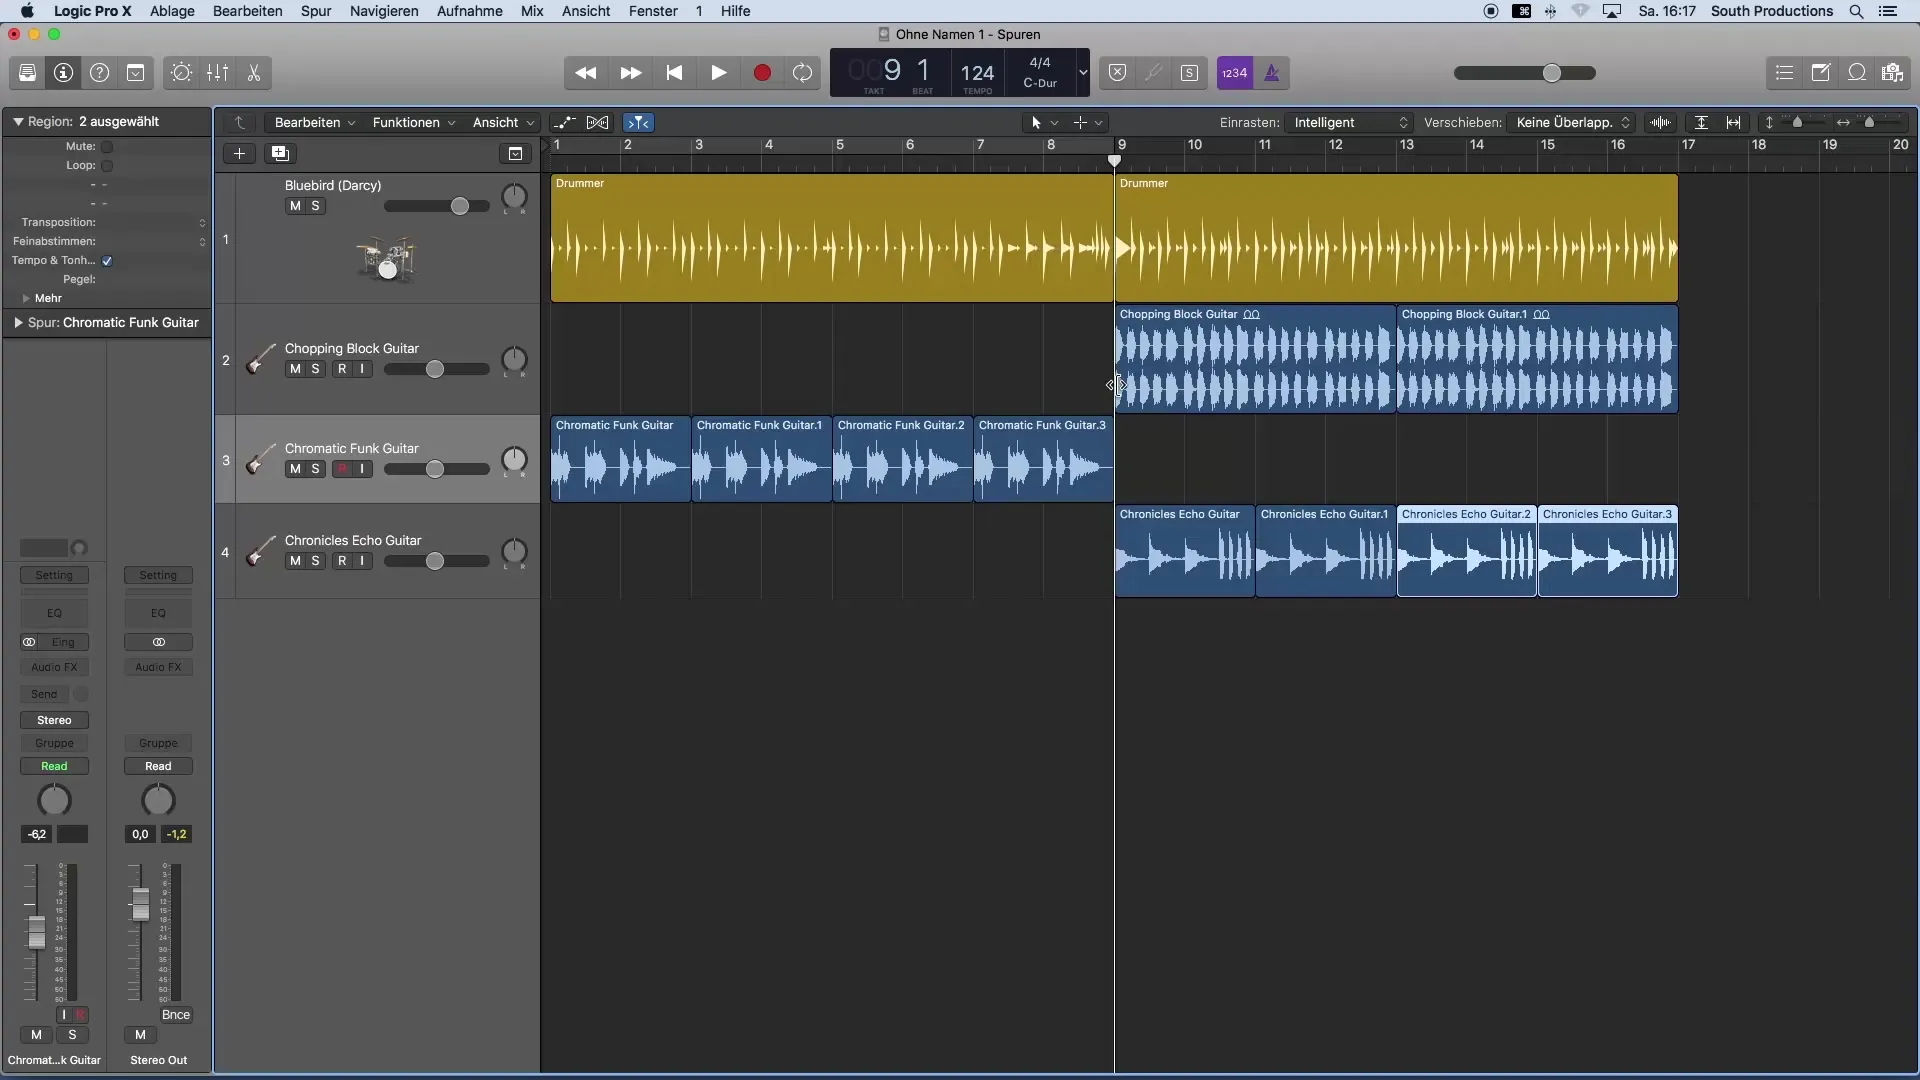1920x1080 pixels.
Task: Open the Mix menu
Action: pyautogui.click(x=532, y=11)
